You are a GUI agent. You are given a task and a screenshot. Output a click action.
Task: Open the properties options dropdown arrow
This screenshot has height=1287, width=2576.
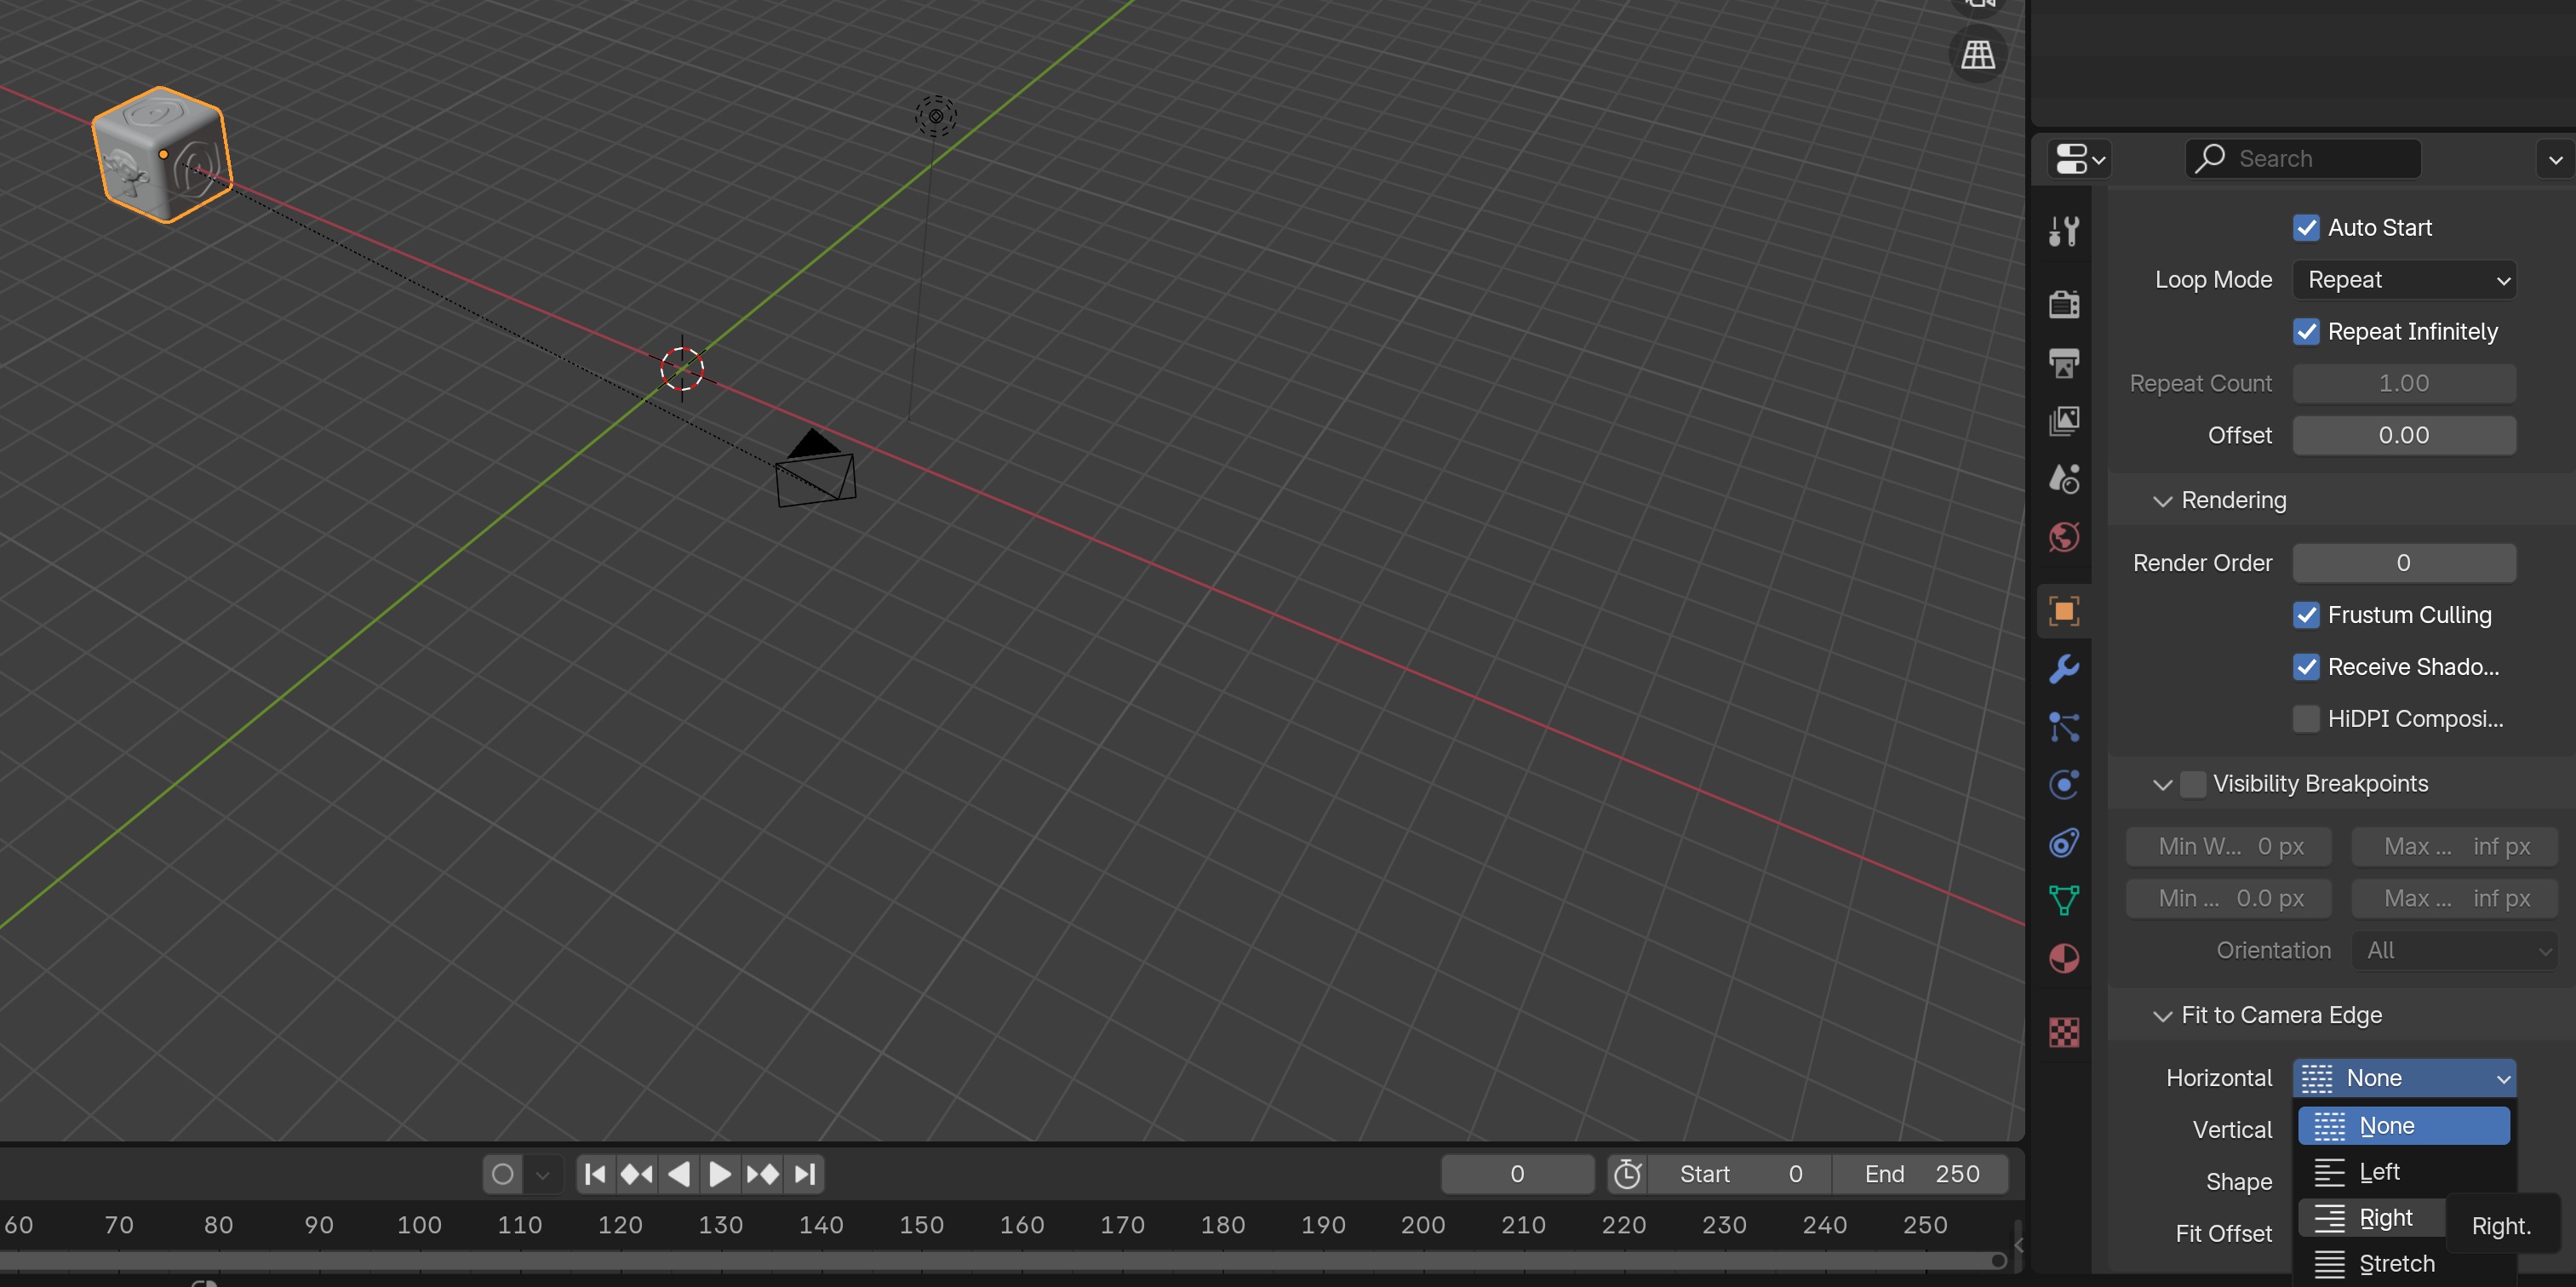[2556, 159]
